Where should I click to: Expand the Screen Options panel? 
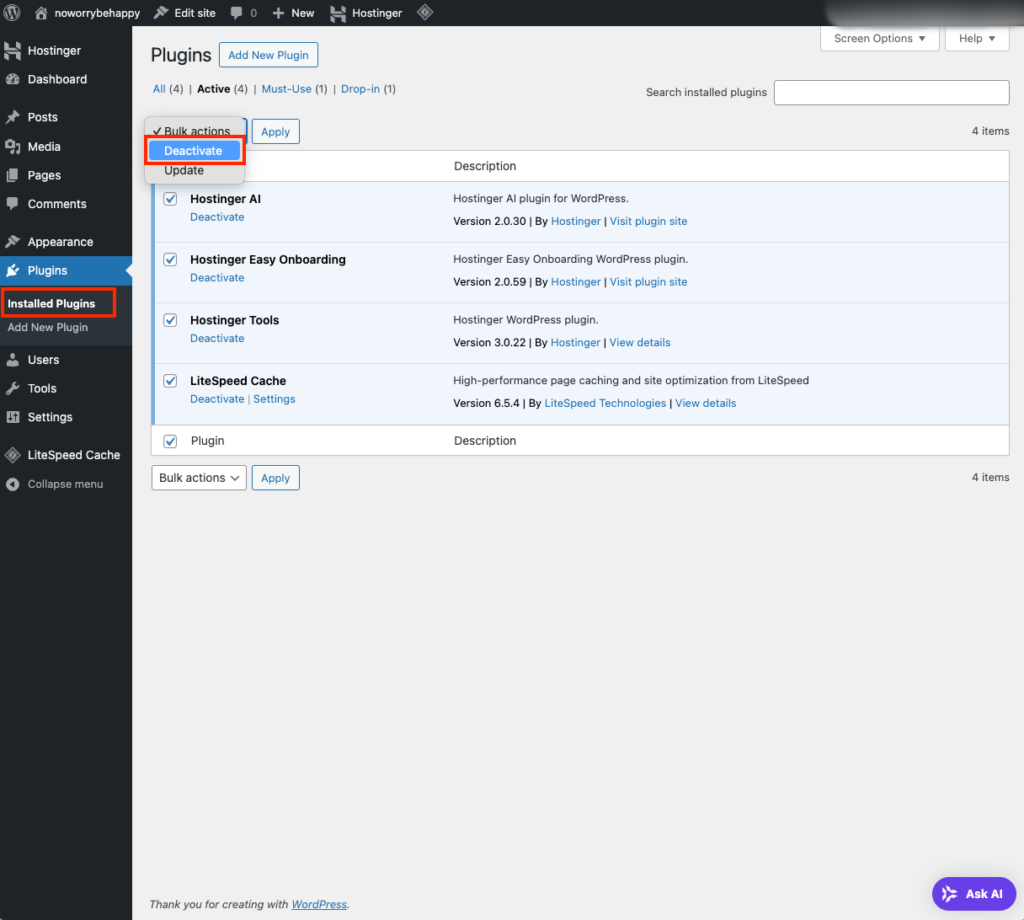point(879,39)
